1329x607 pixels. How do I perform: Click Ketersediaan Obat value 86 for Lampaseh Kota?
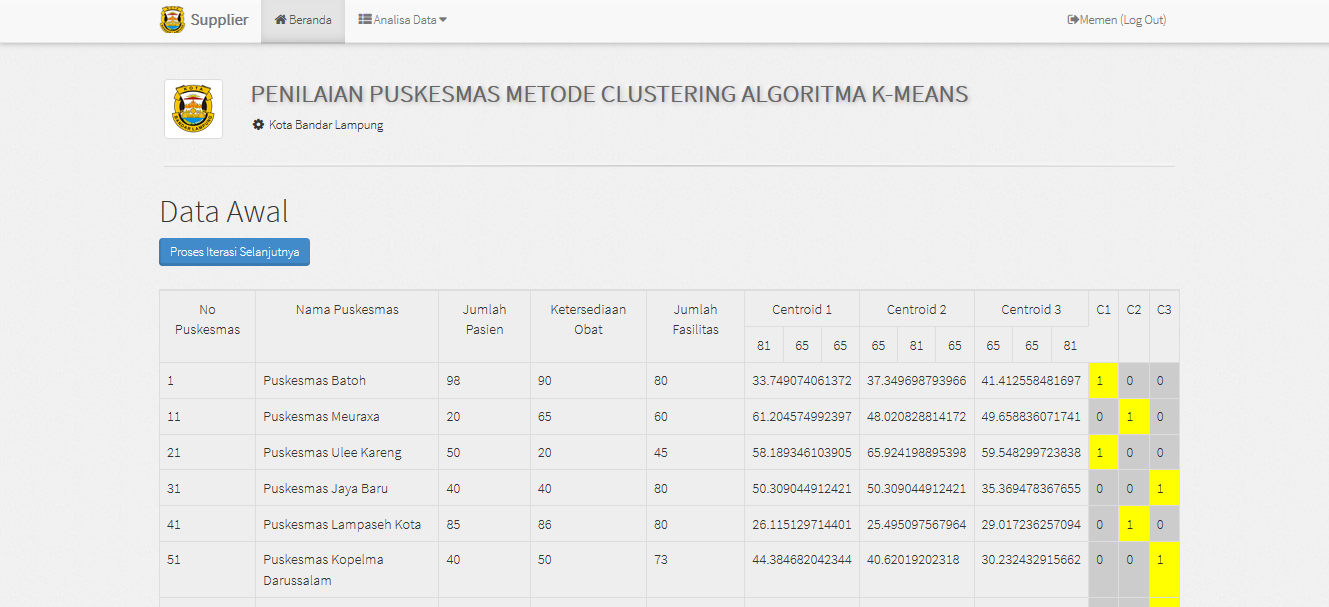point(545,525)
